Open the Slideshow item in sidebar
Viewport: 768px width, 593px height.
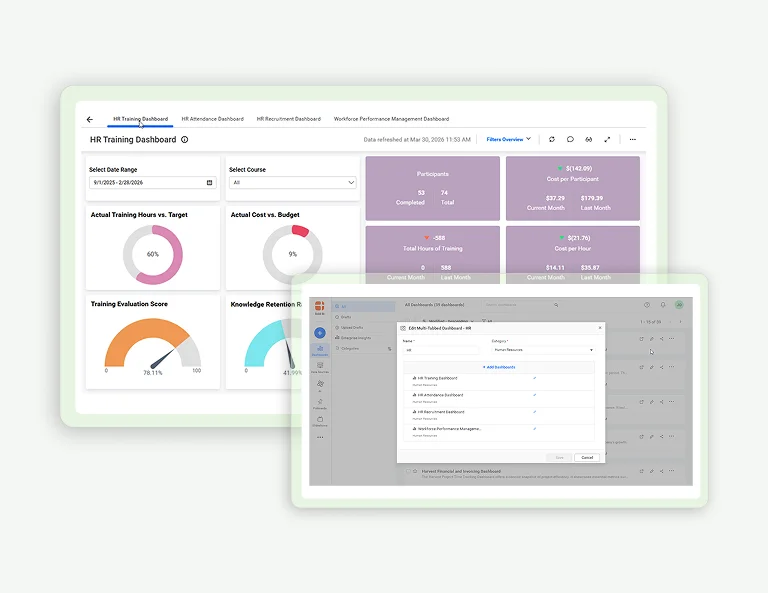click(x=320, y=421)
